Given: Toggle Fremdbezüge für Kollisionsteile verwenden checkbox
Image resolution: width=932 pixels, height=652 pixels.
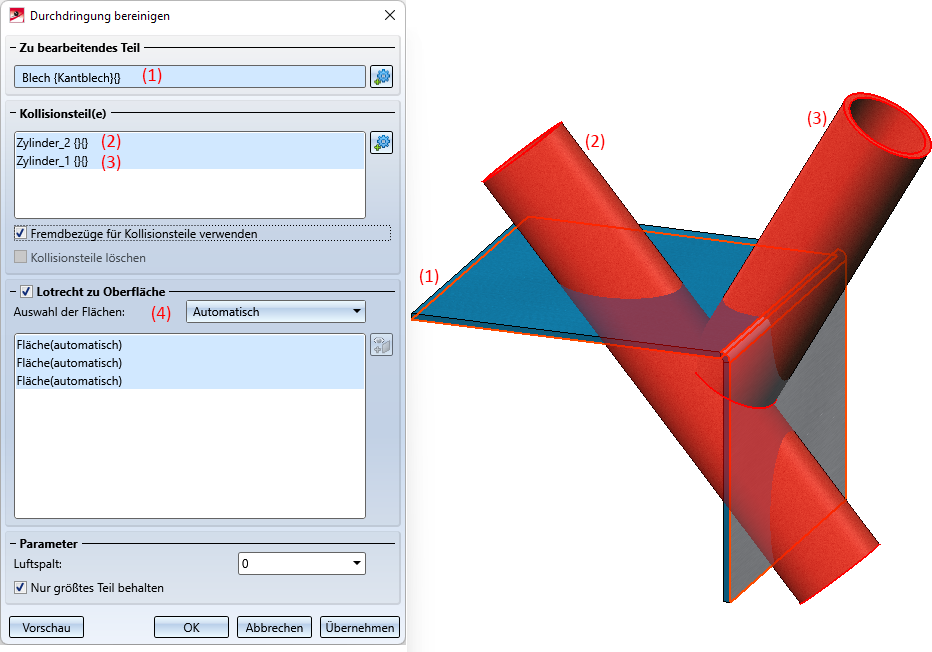Looking at the screenshot, I should [21, 234].
